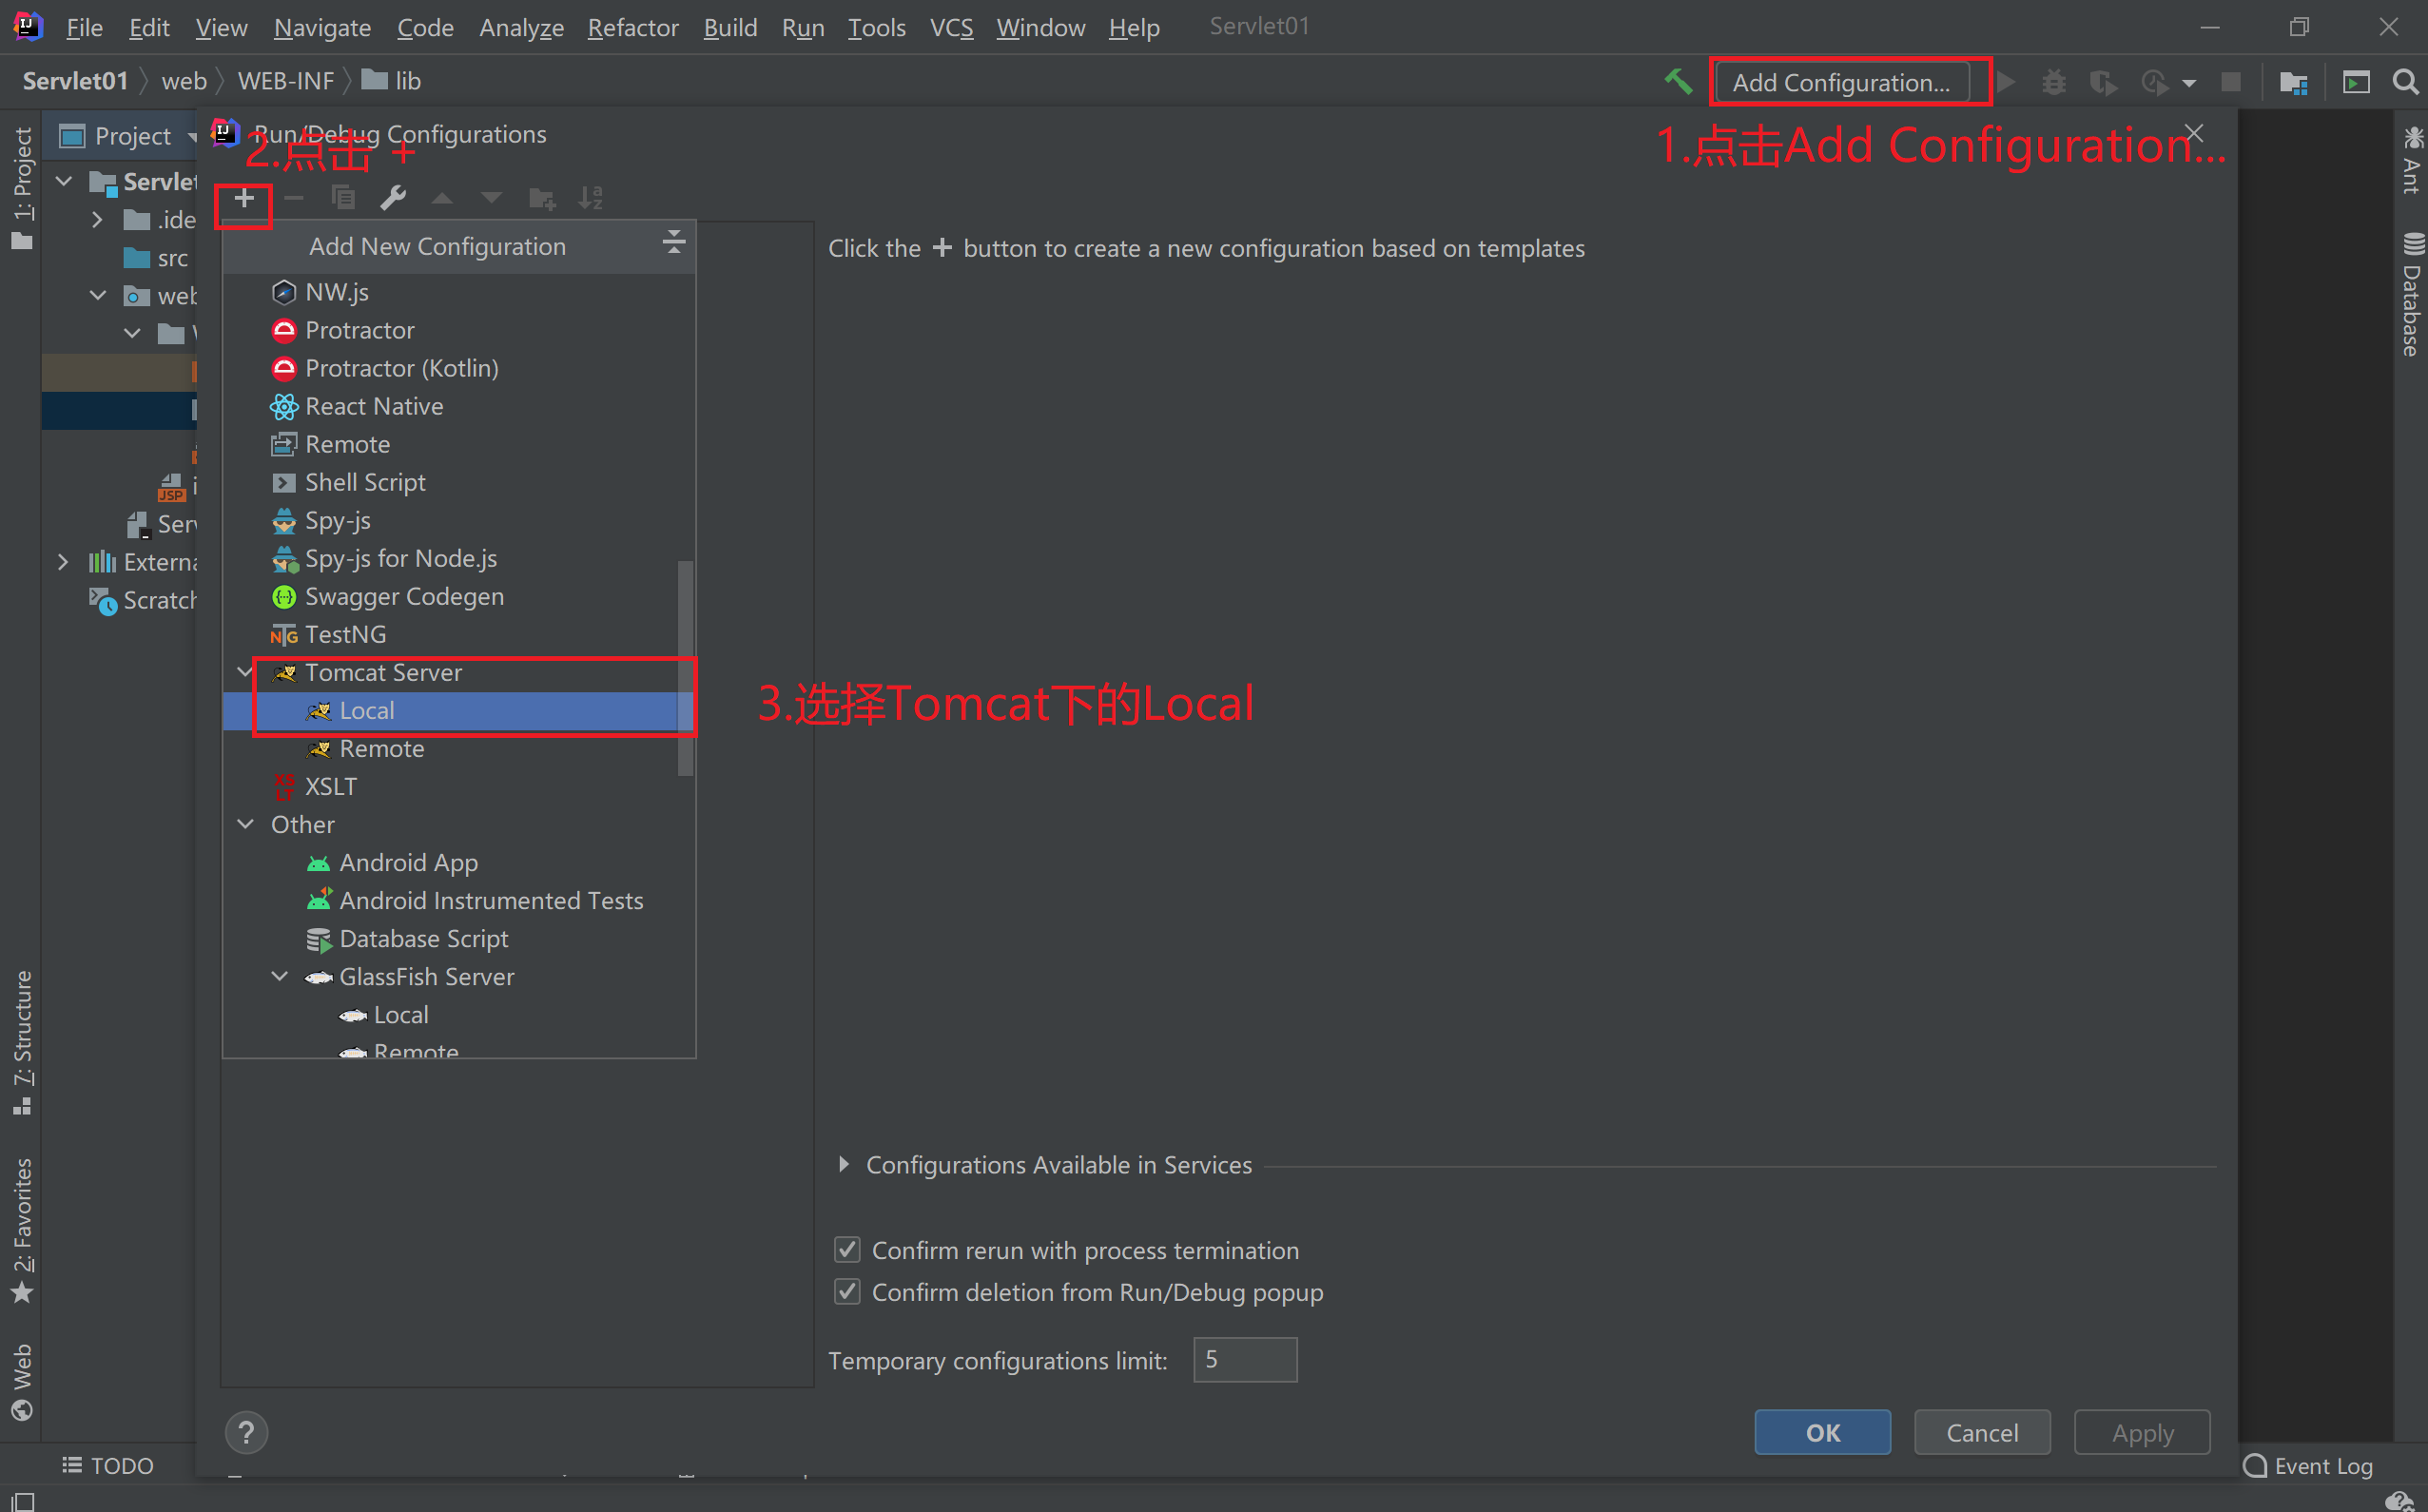Collapse the GlassFish Server node
2428x1512 pixels.
click(279, 977)
